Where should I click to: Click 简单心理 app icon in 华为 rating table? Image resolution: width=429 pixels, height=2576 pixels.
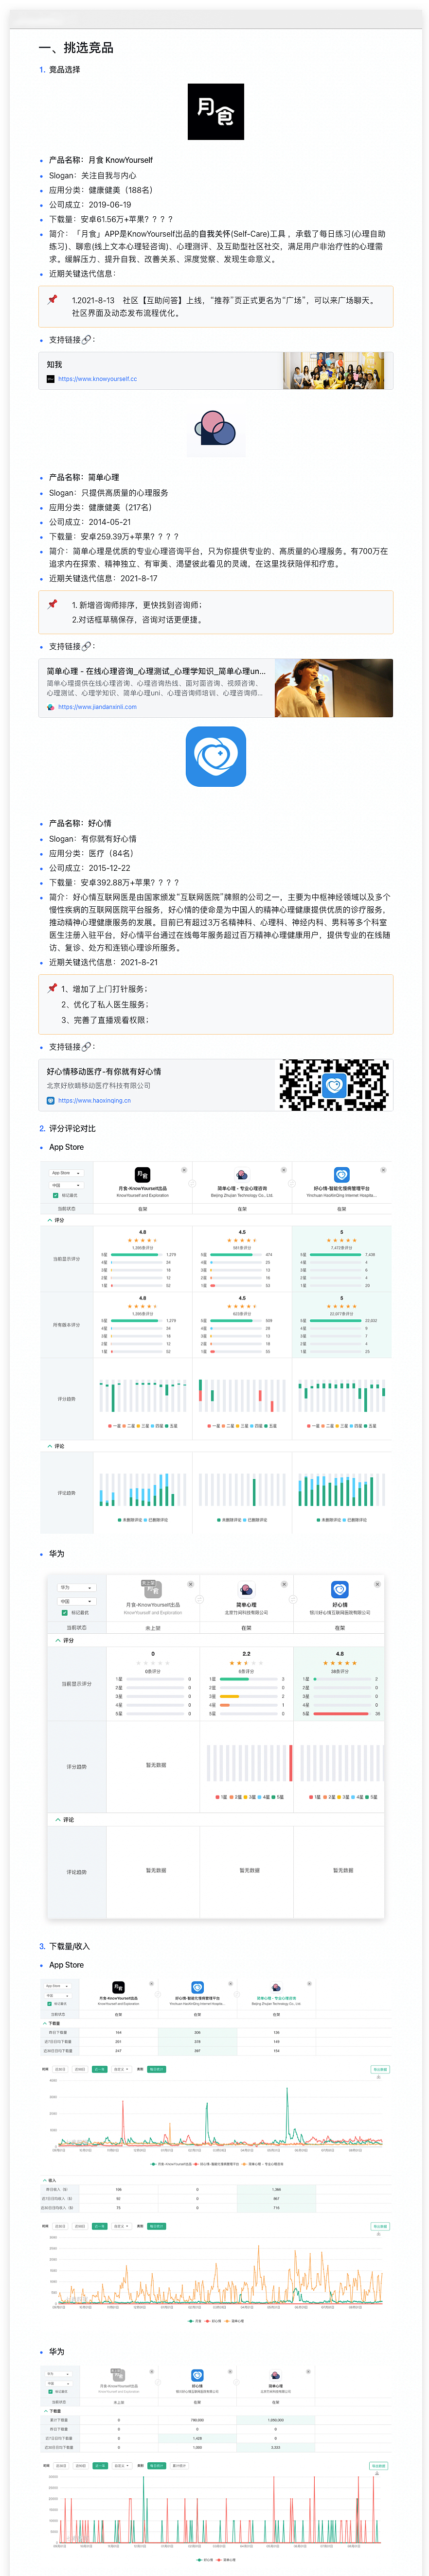tap(246, 1589)
